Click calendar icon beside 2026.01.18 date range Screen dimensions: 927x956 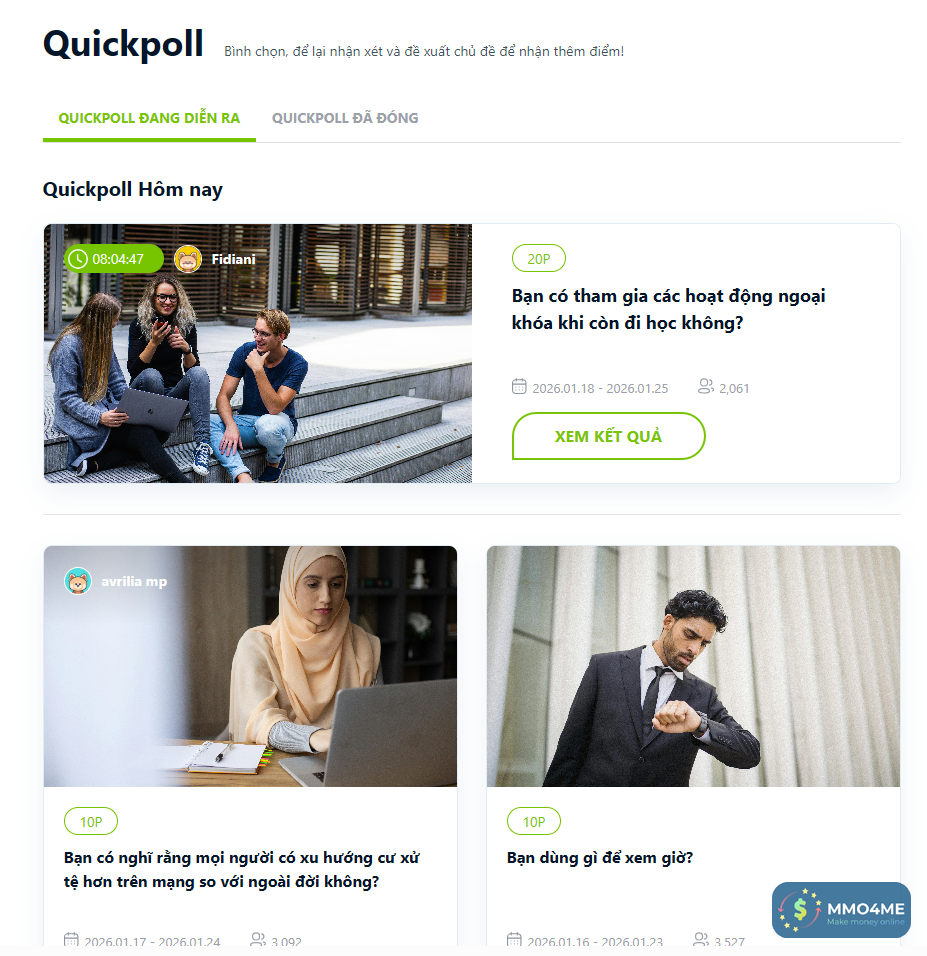(x=519, y=387)
